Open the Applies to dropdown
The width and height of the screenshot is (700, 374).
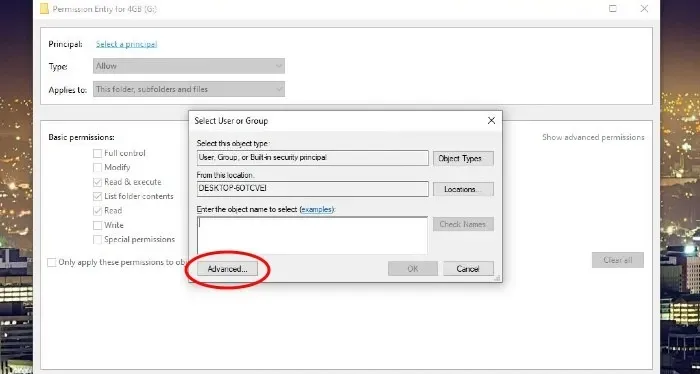pyautogui.click(x=189, y=89)
